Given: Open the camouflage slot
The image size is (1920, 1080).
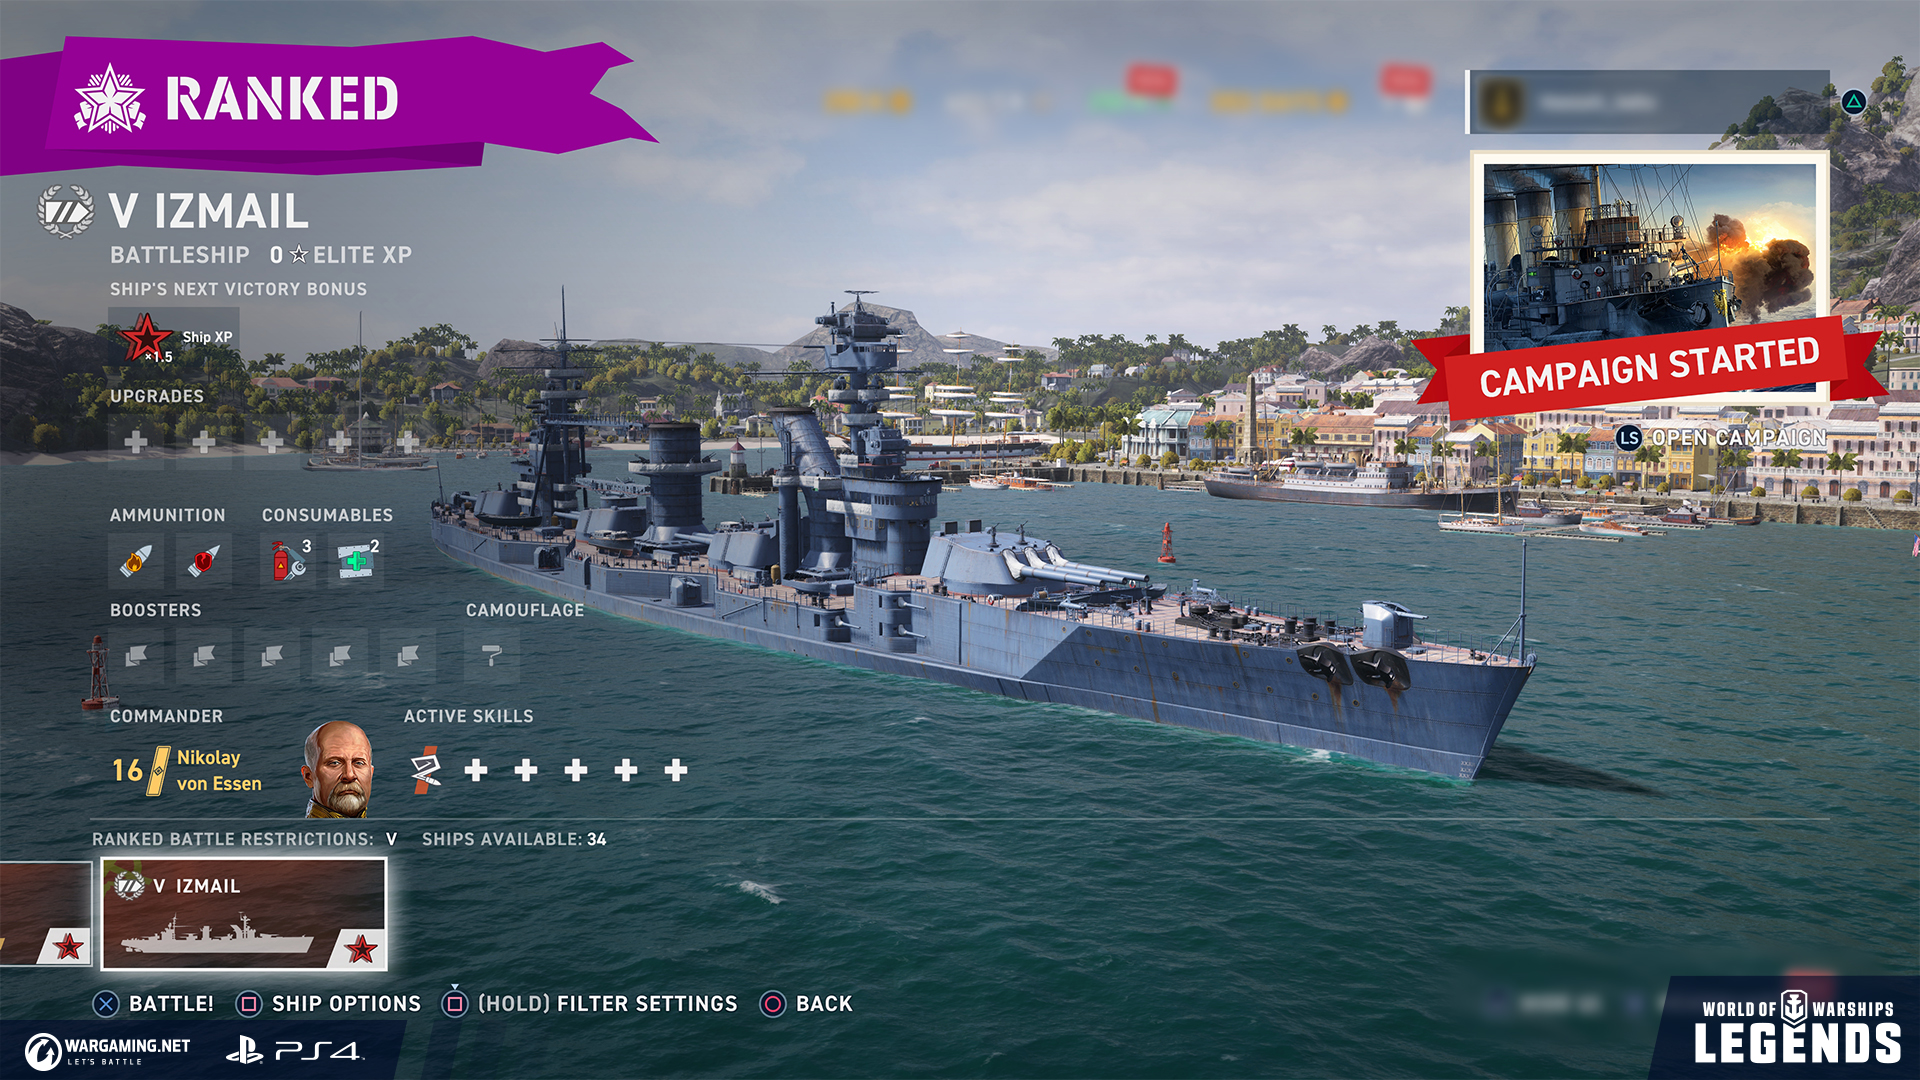Looking at the screenshot, I should coord(491,656).
